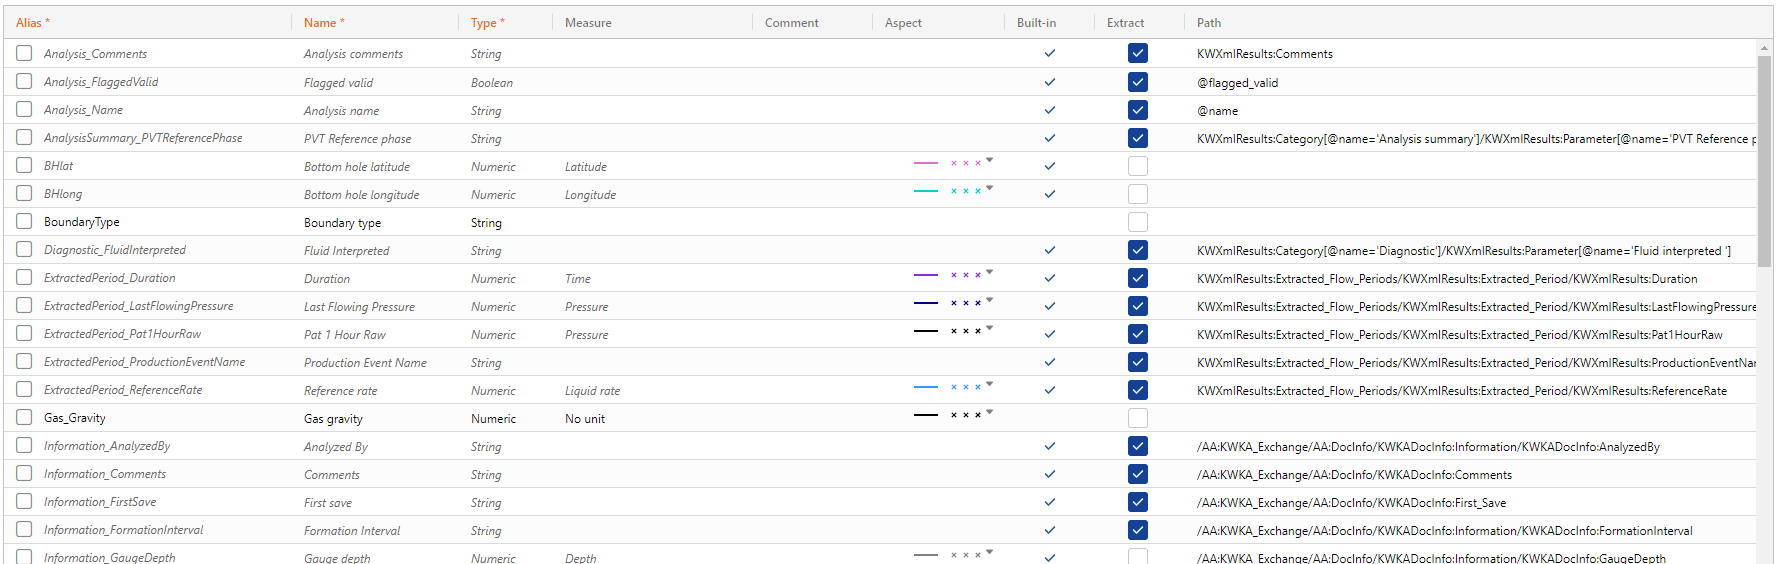
Task: Click Built-in check mark for Comments row
Action: pyautogui.click(x=1050, y=474)
